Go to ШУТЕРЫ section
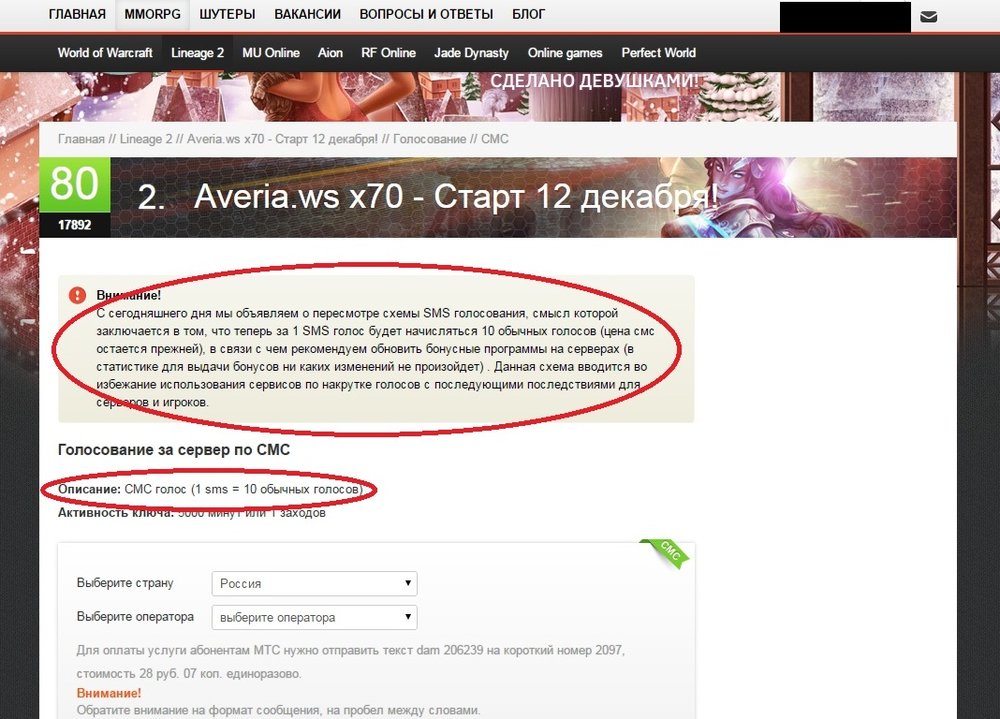This screenshot has width=1000, height=719. click(227, 15)
